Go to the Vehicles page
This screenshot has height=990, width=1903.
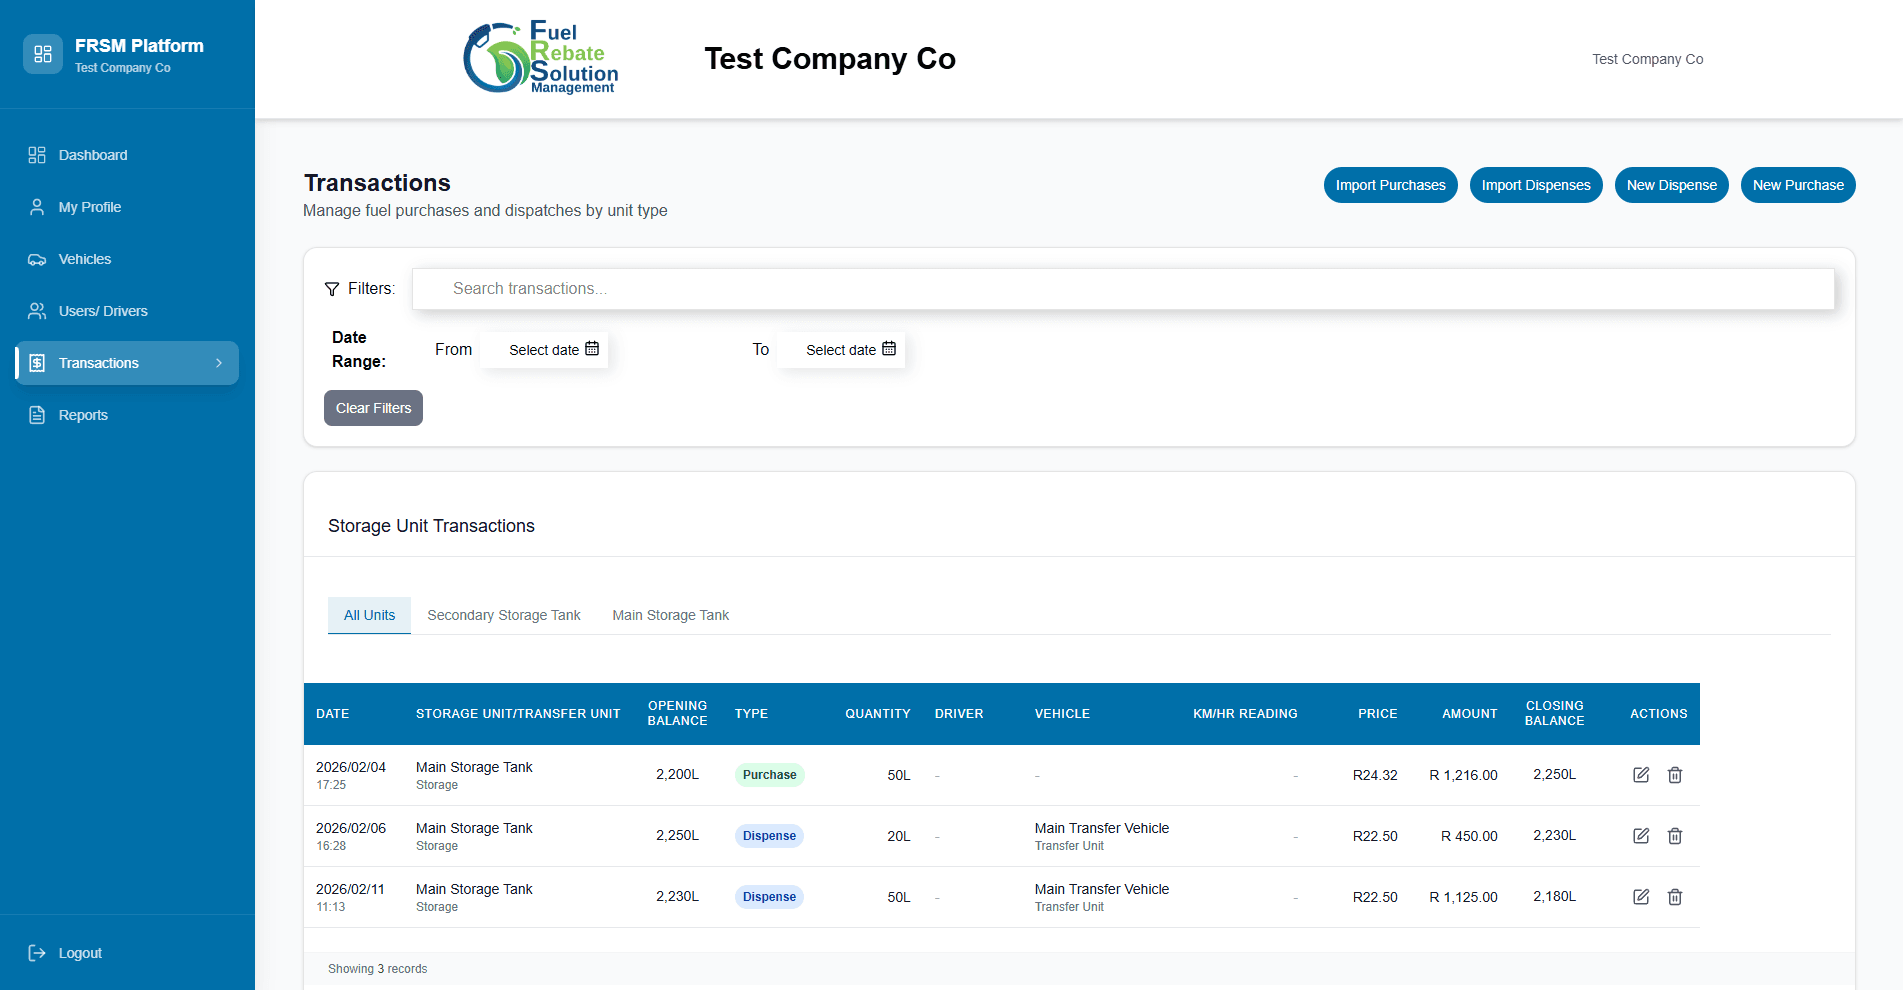click(x=127, y=259)
